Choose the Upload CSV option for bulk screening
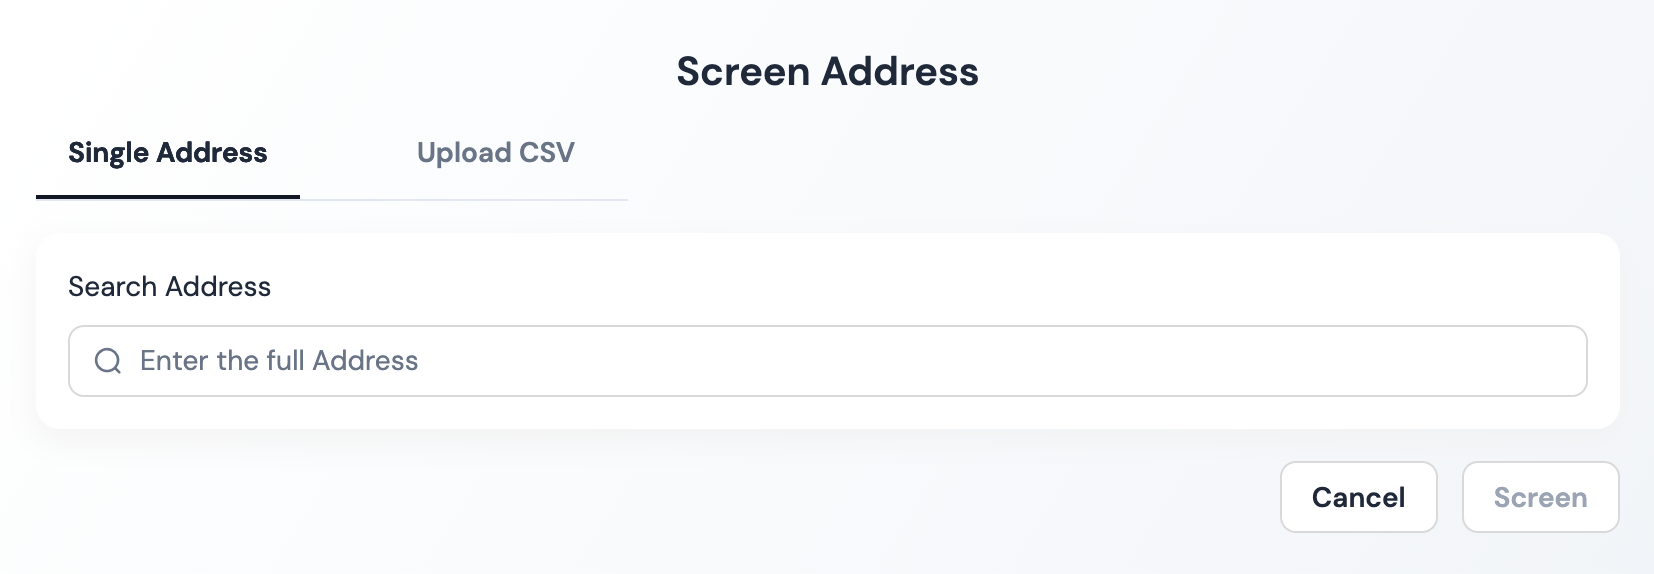This screenshot has width=1654, height=574. (x=495, y=153)
